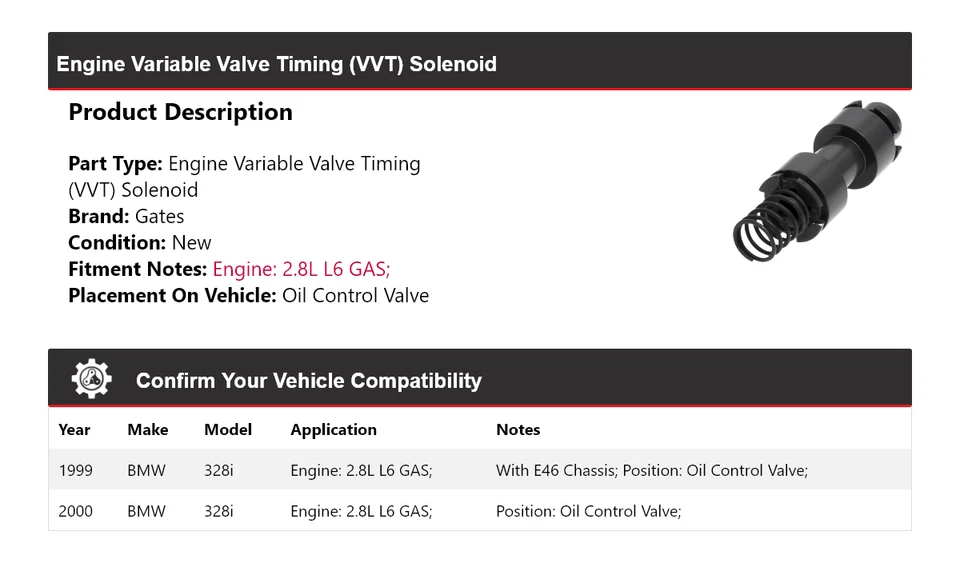The width and height of the screenshot is (960, 563).
Task: Click the E46 Chassis notes cell
Action: pos(651,470)
